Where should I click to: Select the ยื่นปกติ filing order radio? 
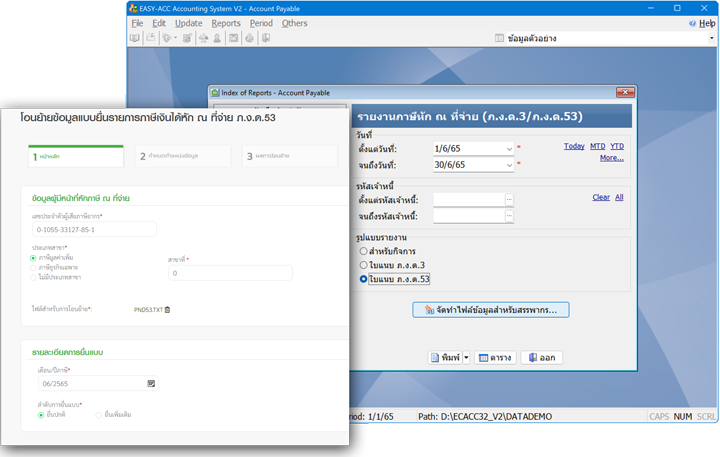[x=41, y=415]
